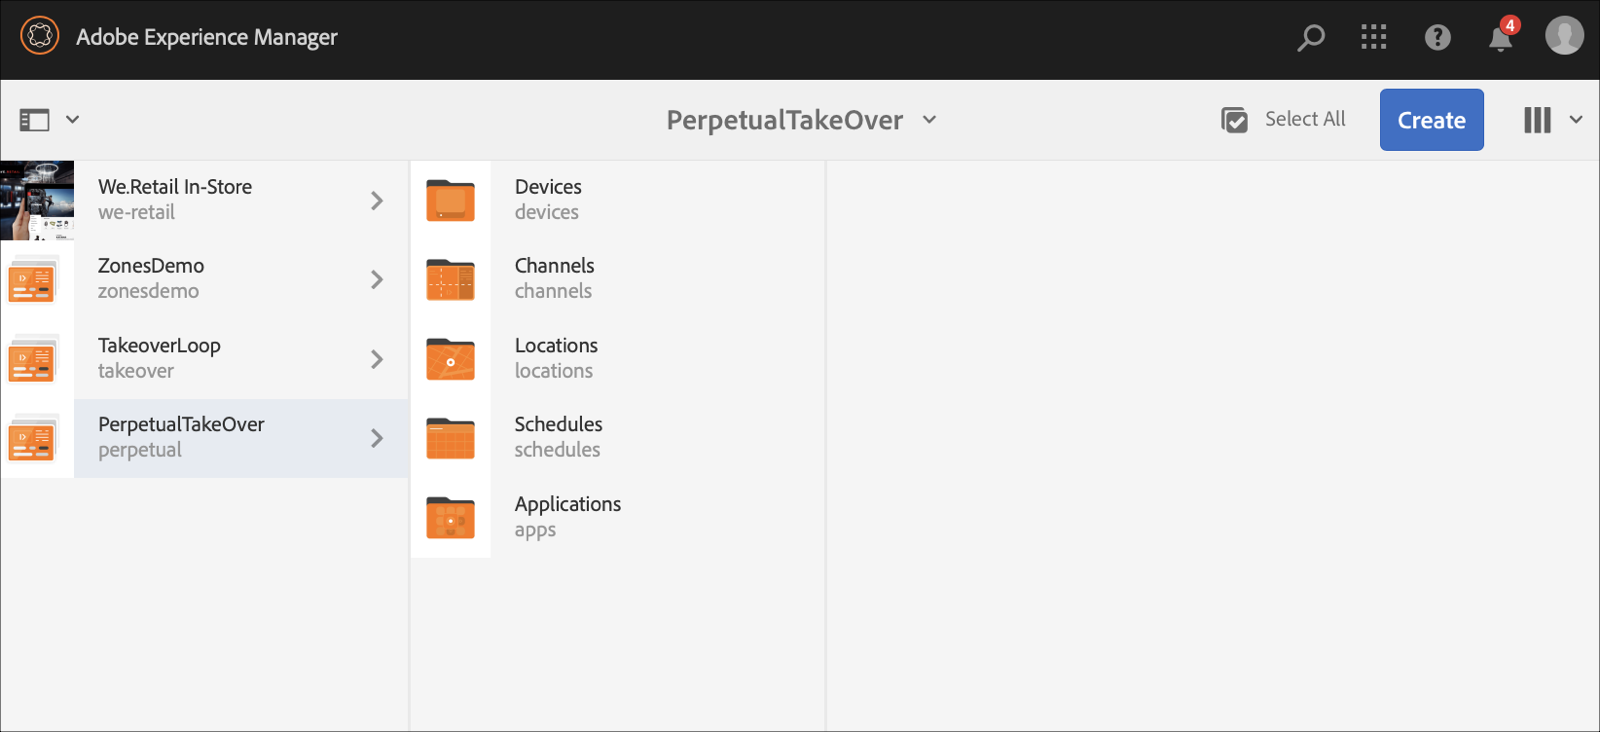Open the search magnifier icon
Image resolution: width=1600 pixels, height=732 pixels.
[1310, 38]
